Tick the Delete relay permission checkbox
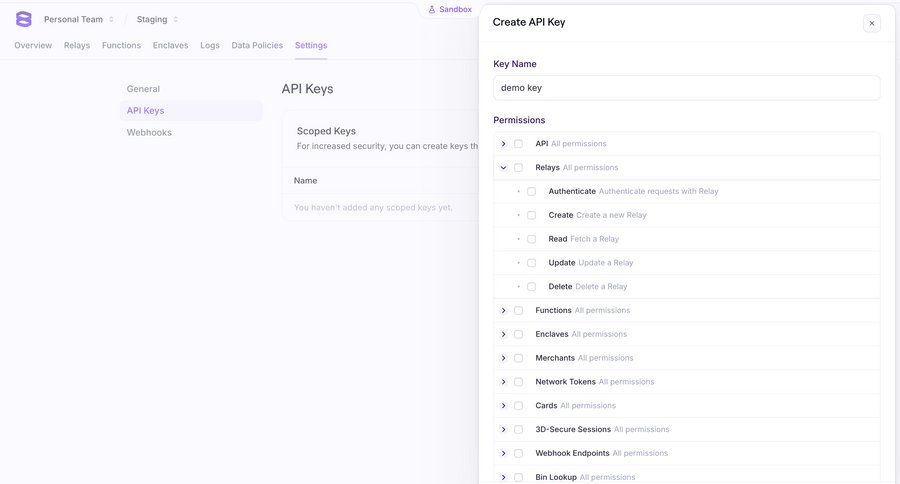The image size is (900, 484). pos(532,287)
